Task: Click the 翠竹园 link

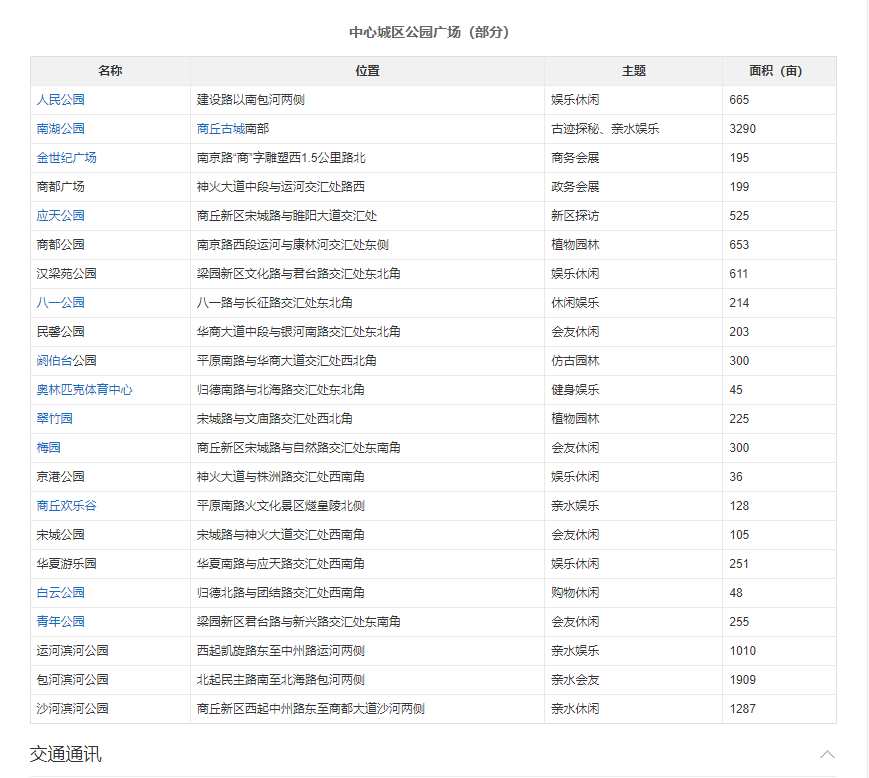Action: tap(55, 419)
